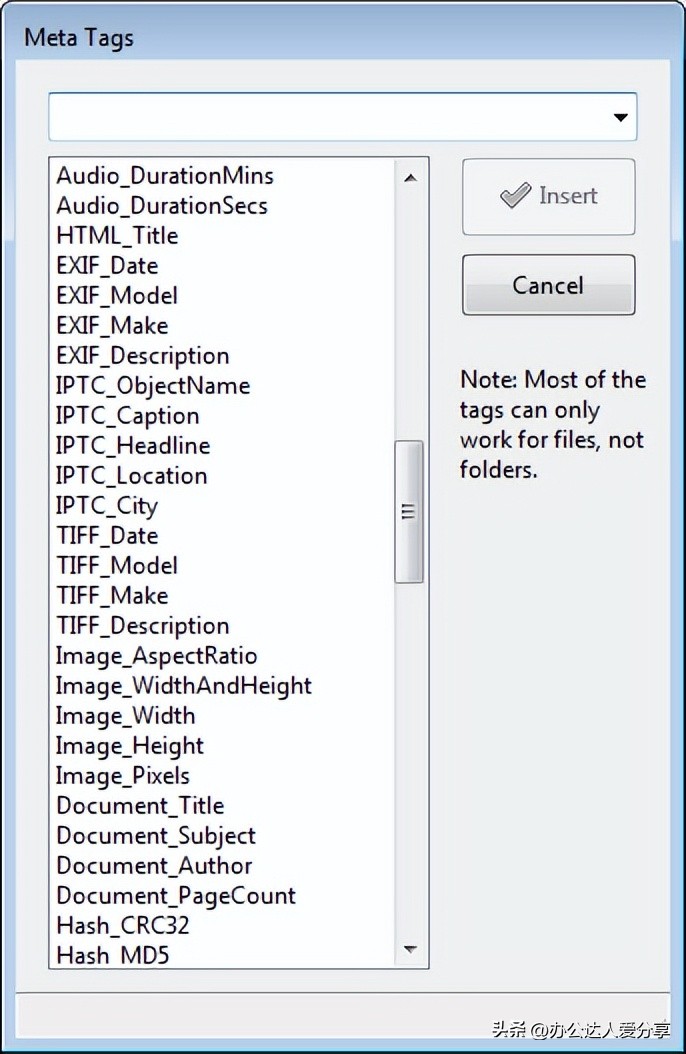This screenshot has height=1054, width=686.
Task: Pick the EXIF_Description tag
Action: click(x=143, y=356)
